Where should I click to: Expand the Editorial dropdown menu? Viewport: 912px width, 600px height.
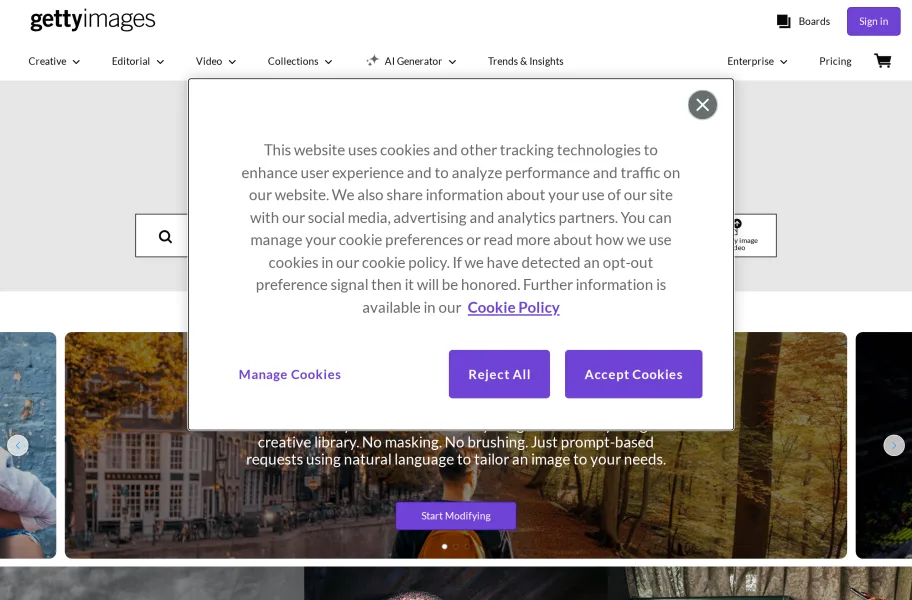138,61
